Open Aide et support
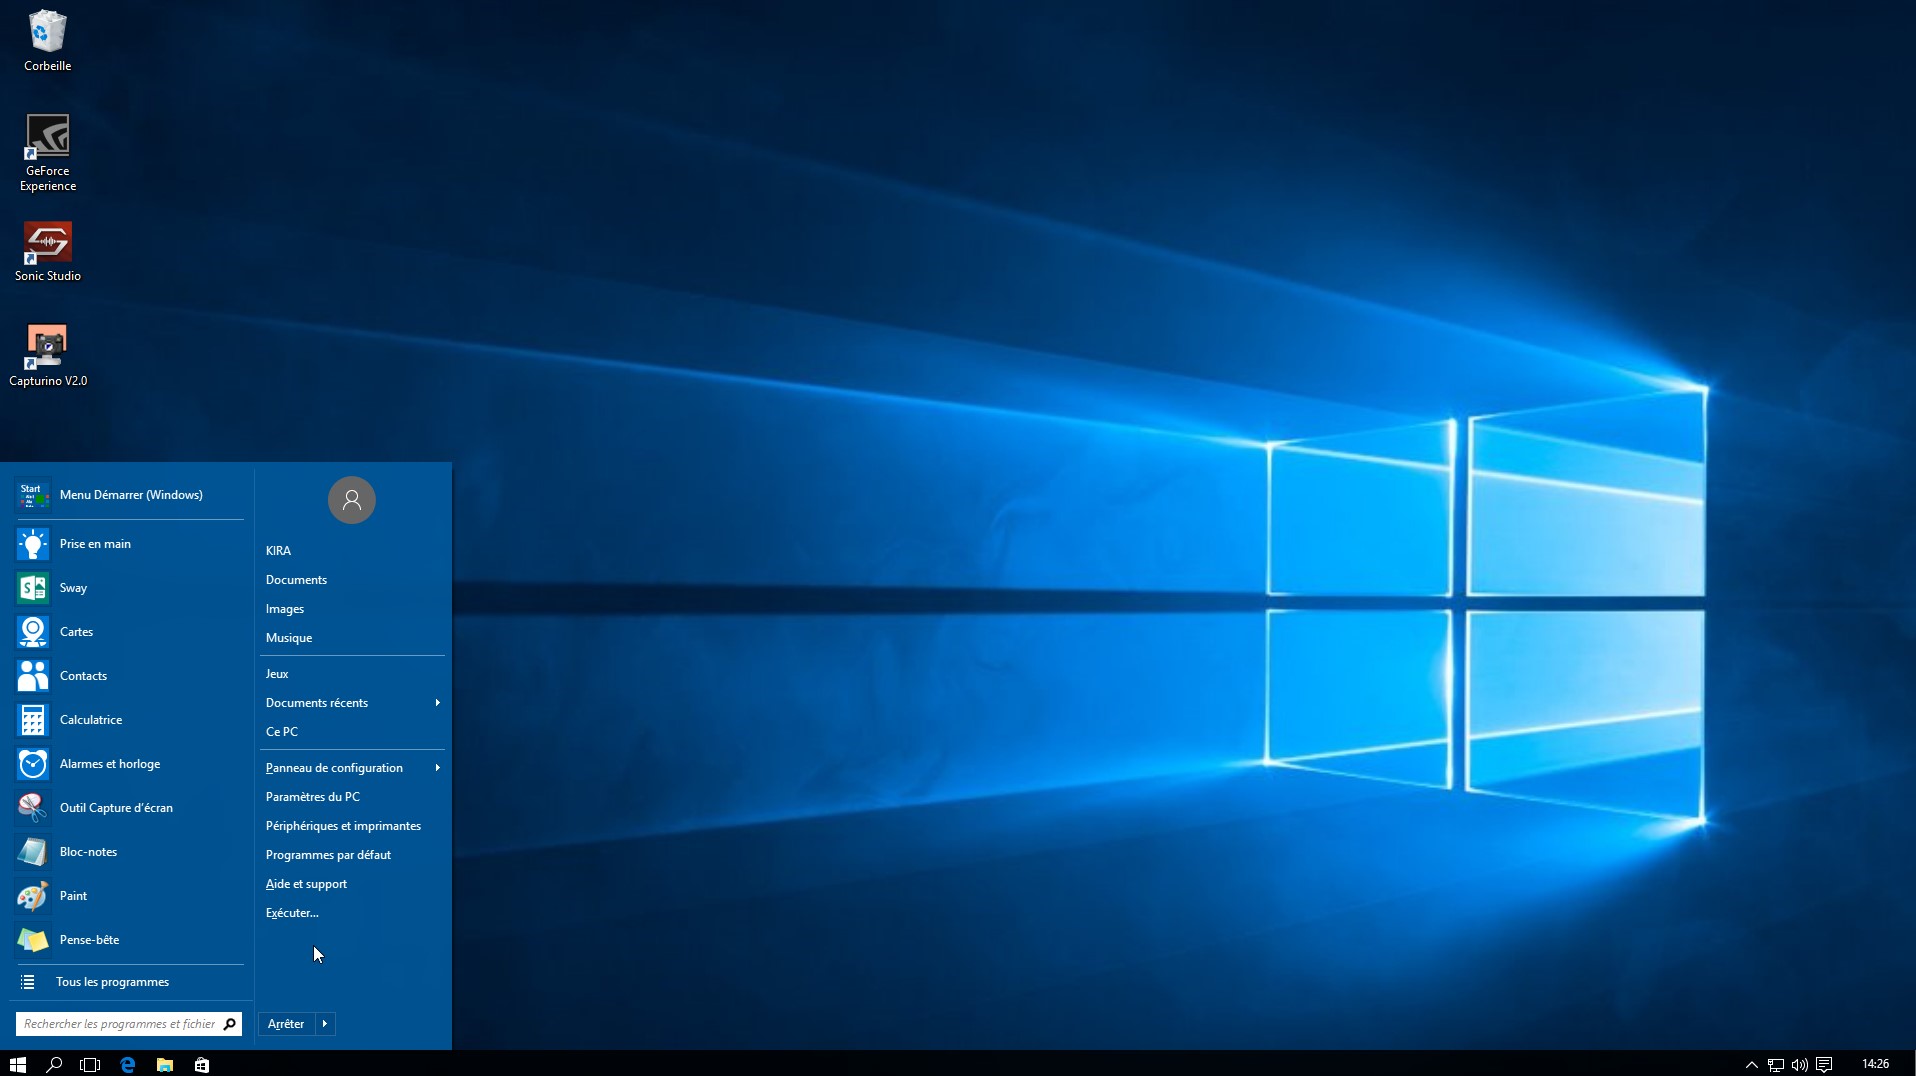 [352, 884]
